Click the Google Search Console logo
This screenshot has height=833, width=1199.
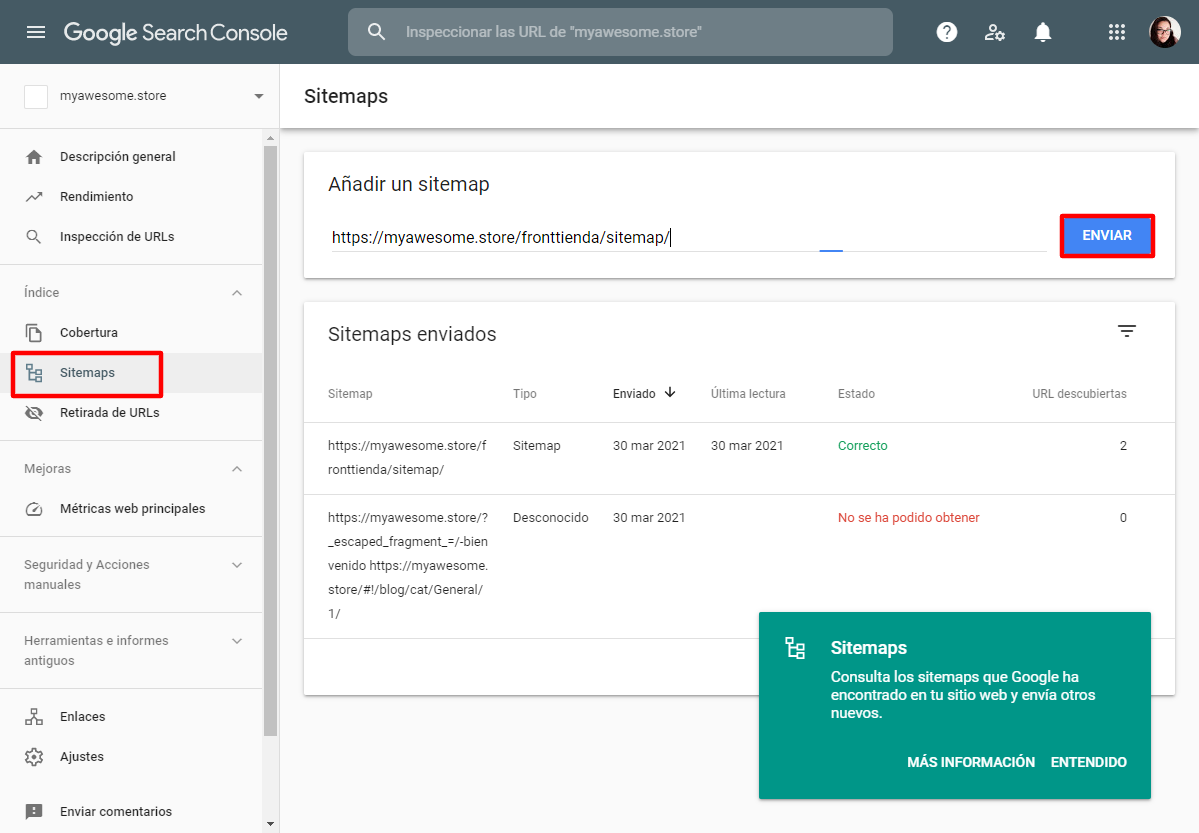(175, 32)
